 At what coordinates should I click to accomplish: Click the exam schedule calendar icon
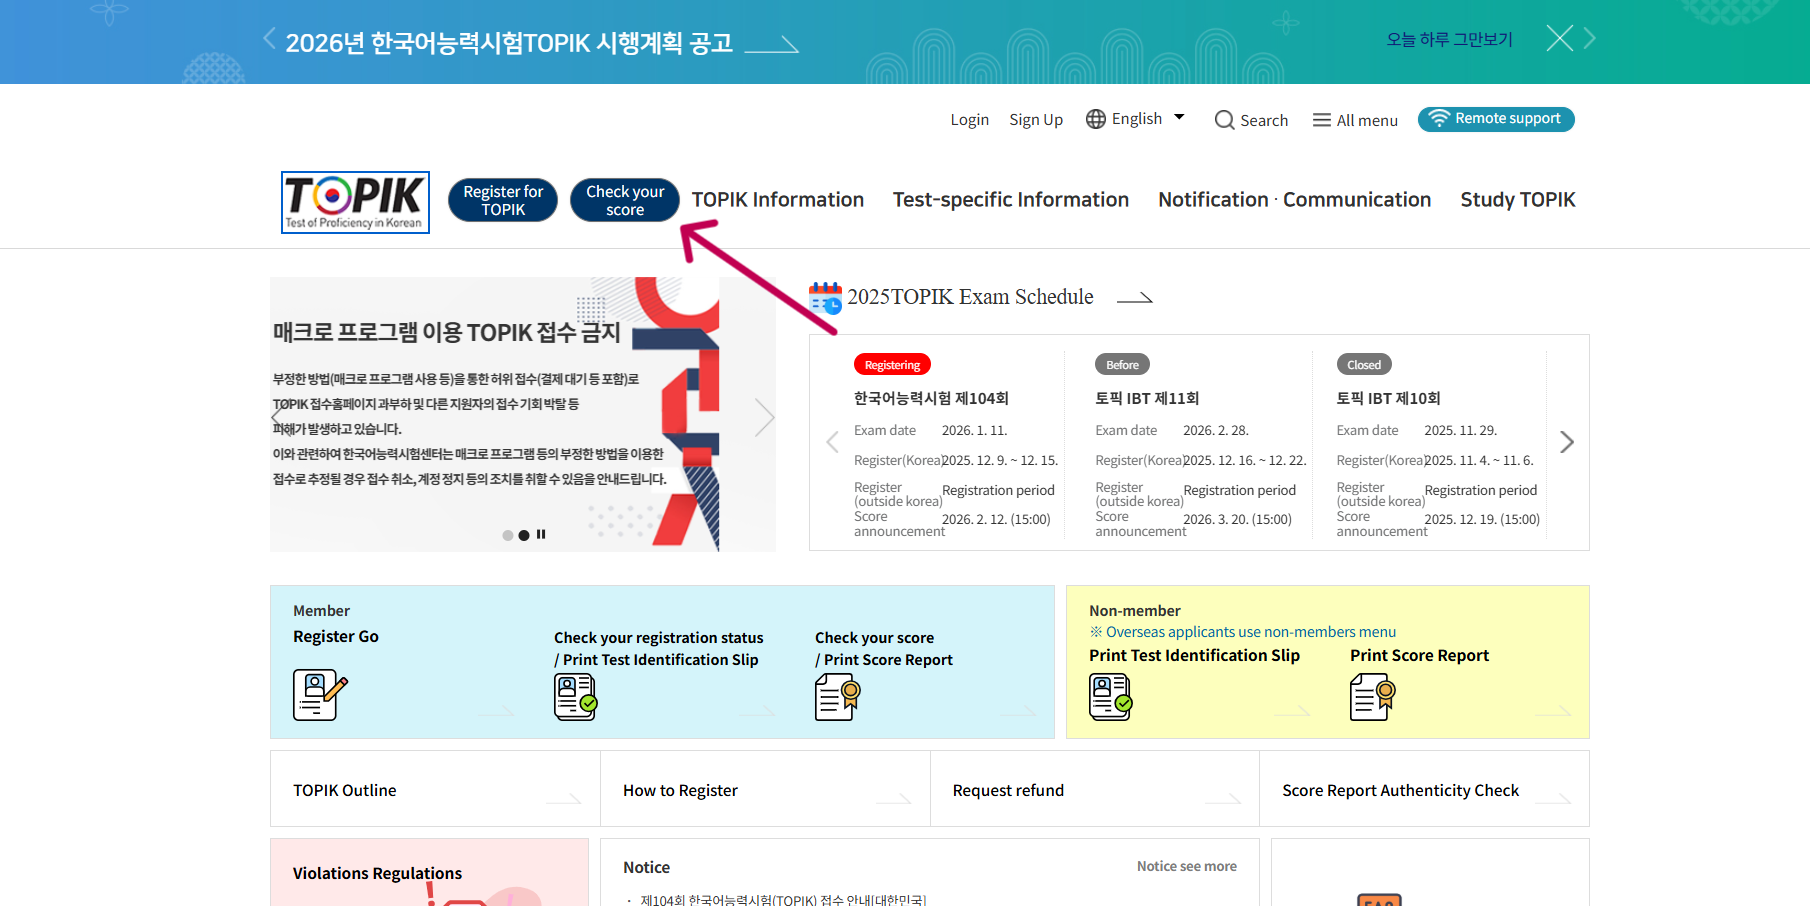(x=825, y=298)
